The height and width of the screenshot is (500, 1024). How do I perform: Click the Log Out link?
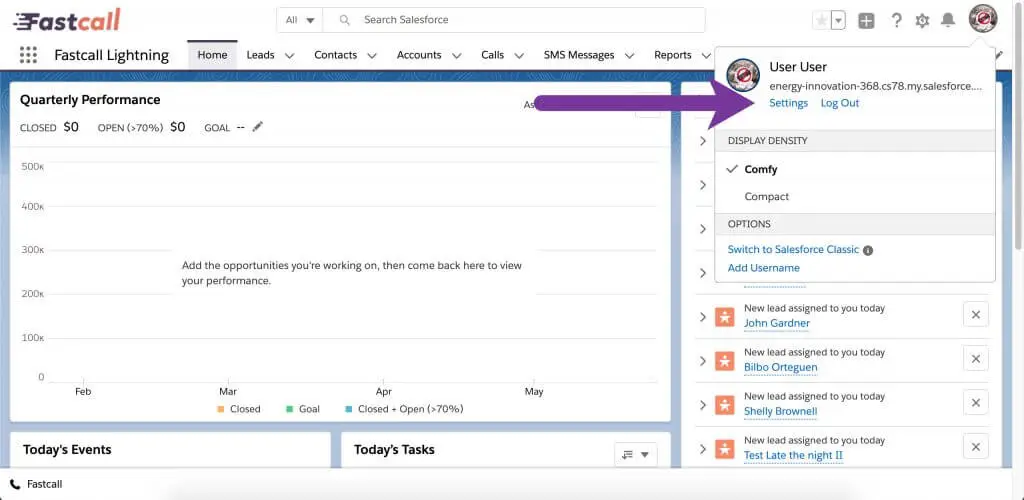(x=840, y=103)
